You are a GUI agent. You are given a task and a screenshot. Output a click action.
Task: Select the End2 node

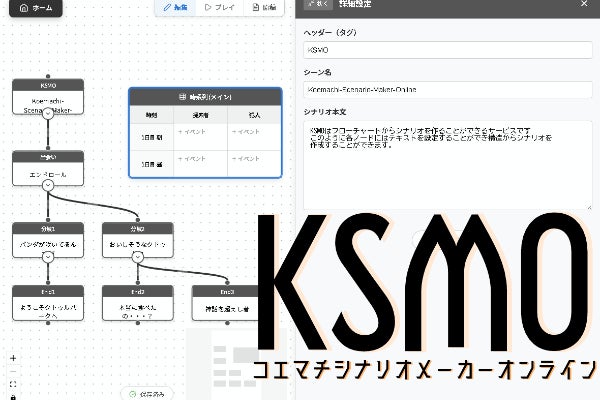point(138,303)
